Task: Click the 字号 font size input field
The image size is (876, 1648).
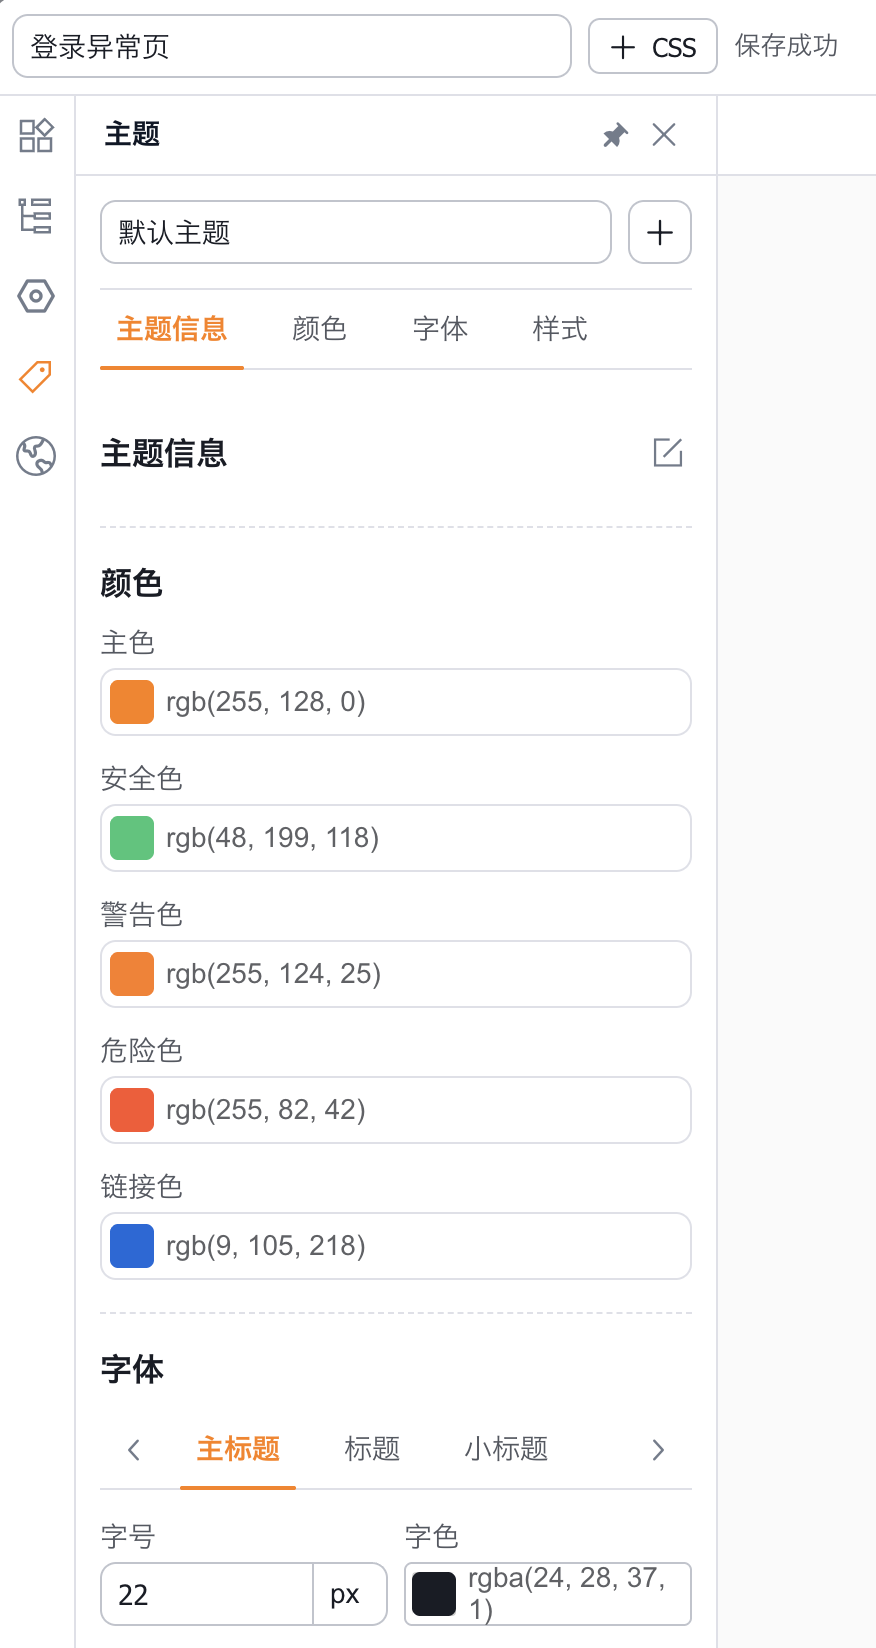Action: coord(207,1594)
